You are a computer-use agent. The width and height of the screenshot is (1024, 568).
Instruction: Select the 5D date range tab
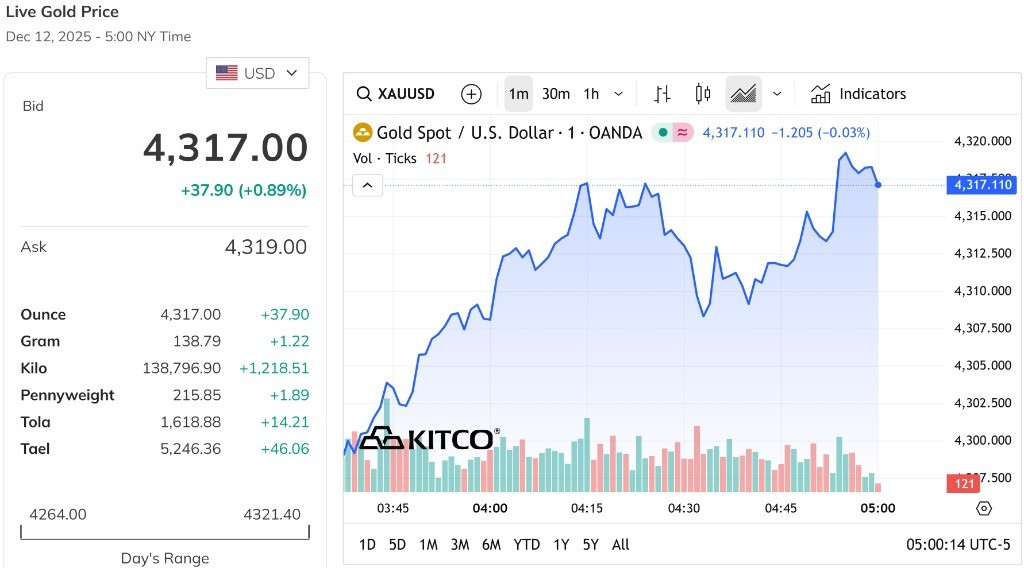(x=397, y=544)
